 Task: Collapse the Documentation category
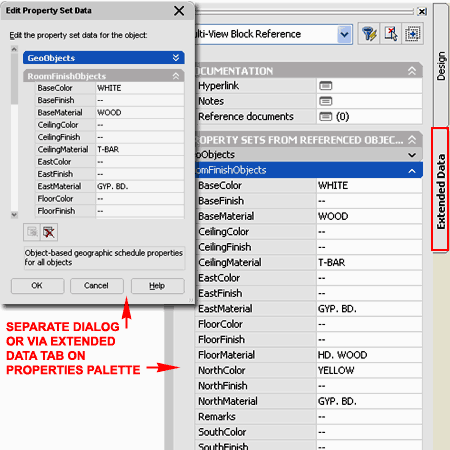point(412,71)
